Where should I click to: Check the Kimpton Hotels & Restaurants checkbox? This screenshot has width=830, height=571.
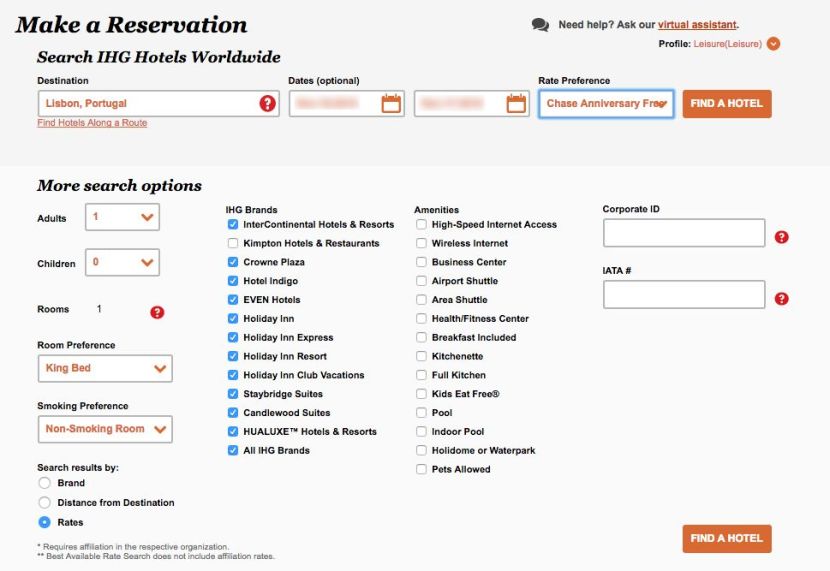[x=232, y=243]
